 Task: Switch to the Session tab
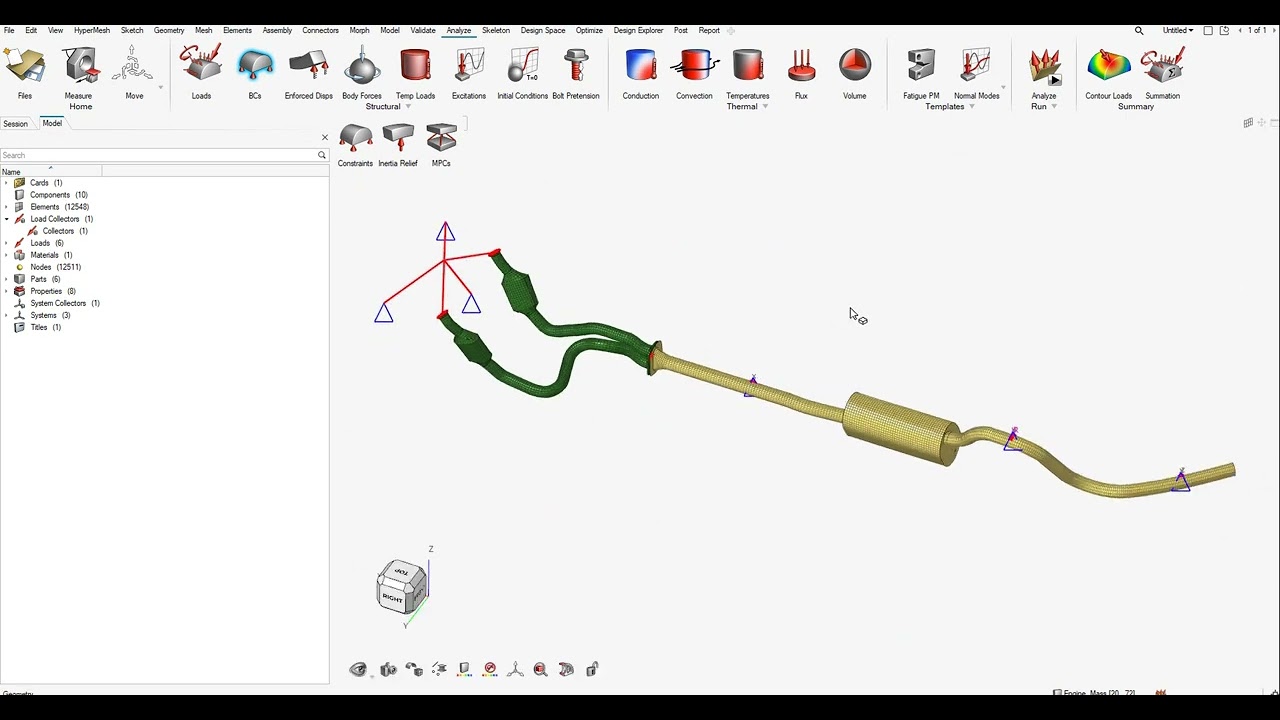coord(15,124)
